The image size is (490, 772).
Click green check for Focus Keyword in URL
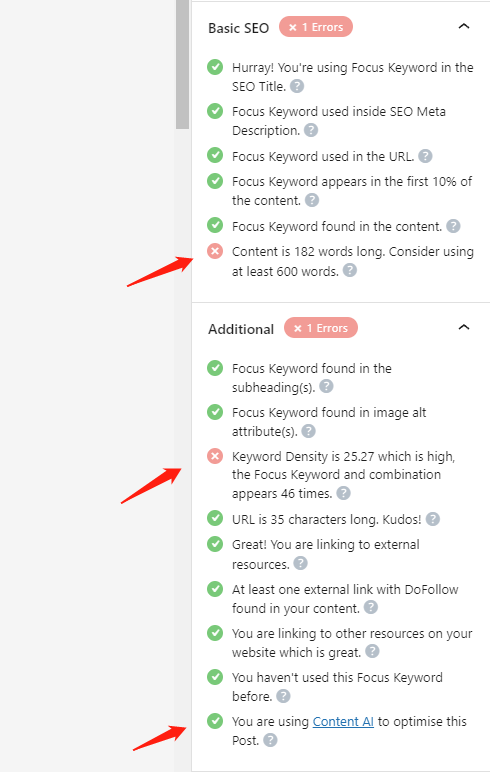click(x=215, y=156)
